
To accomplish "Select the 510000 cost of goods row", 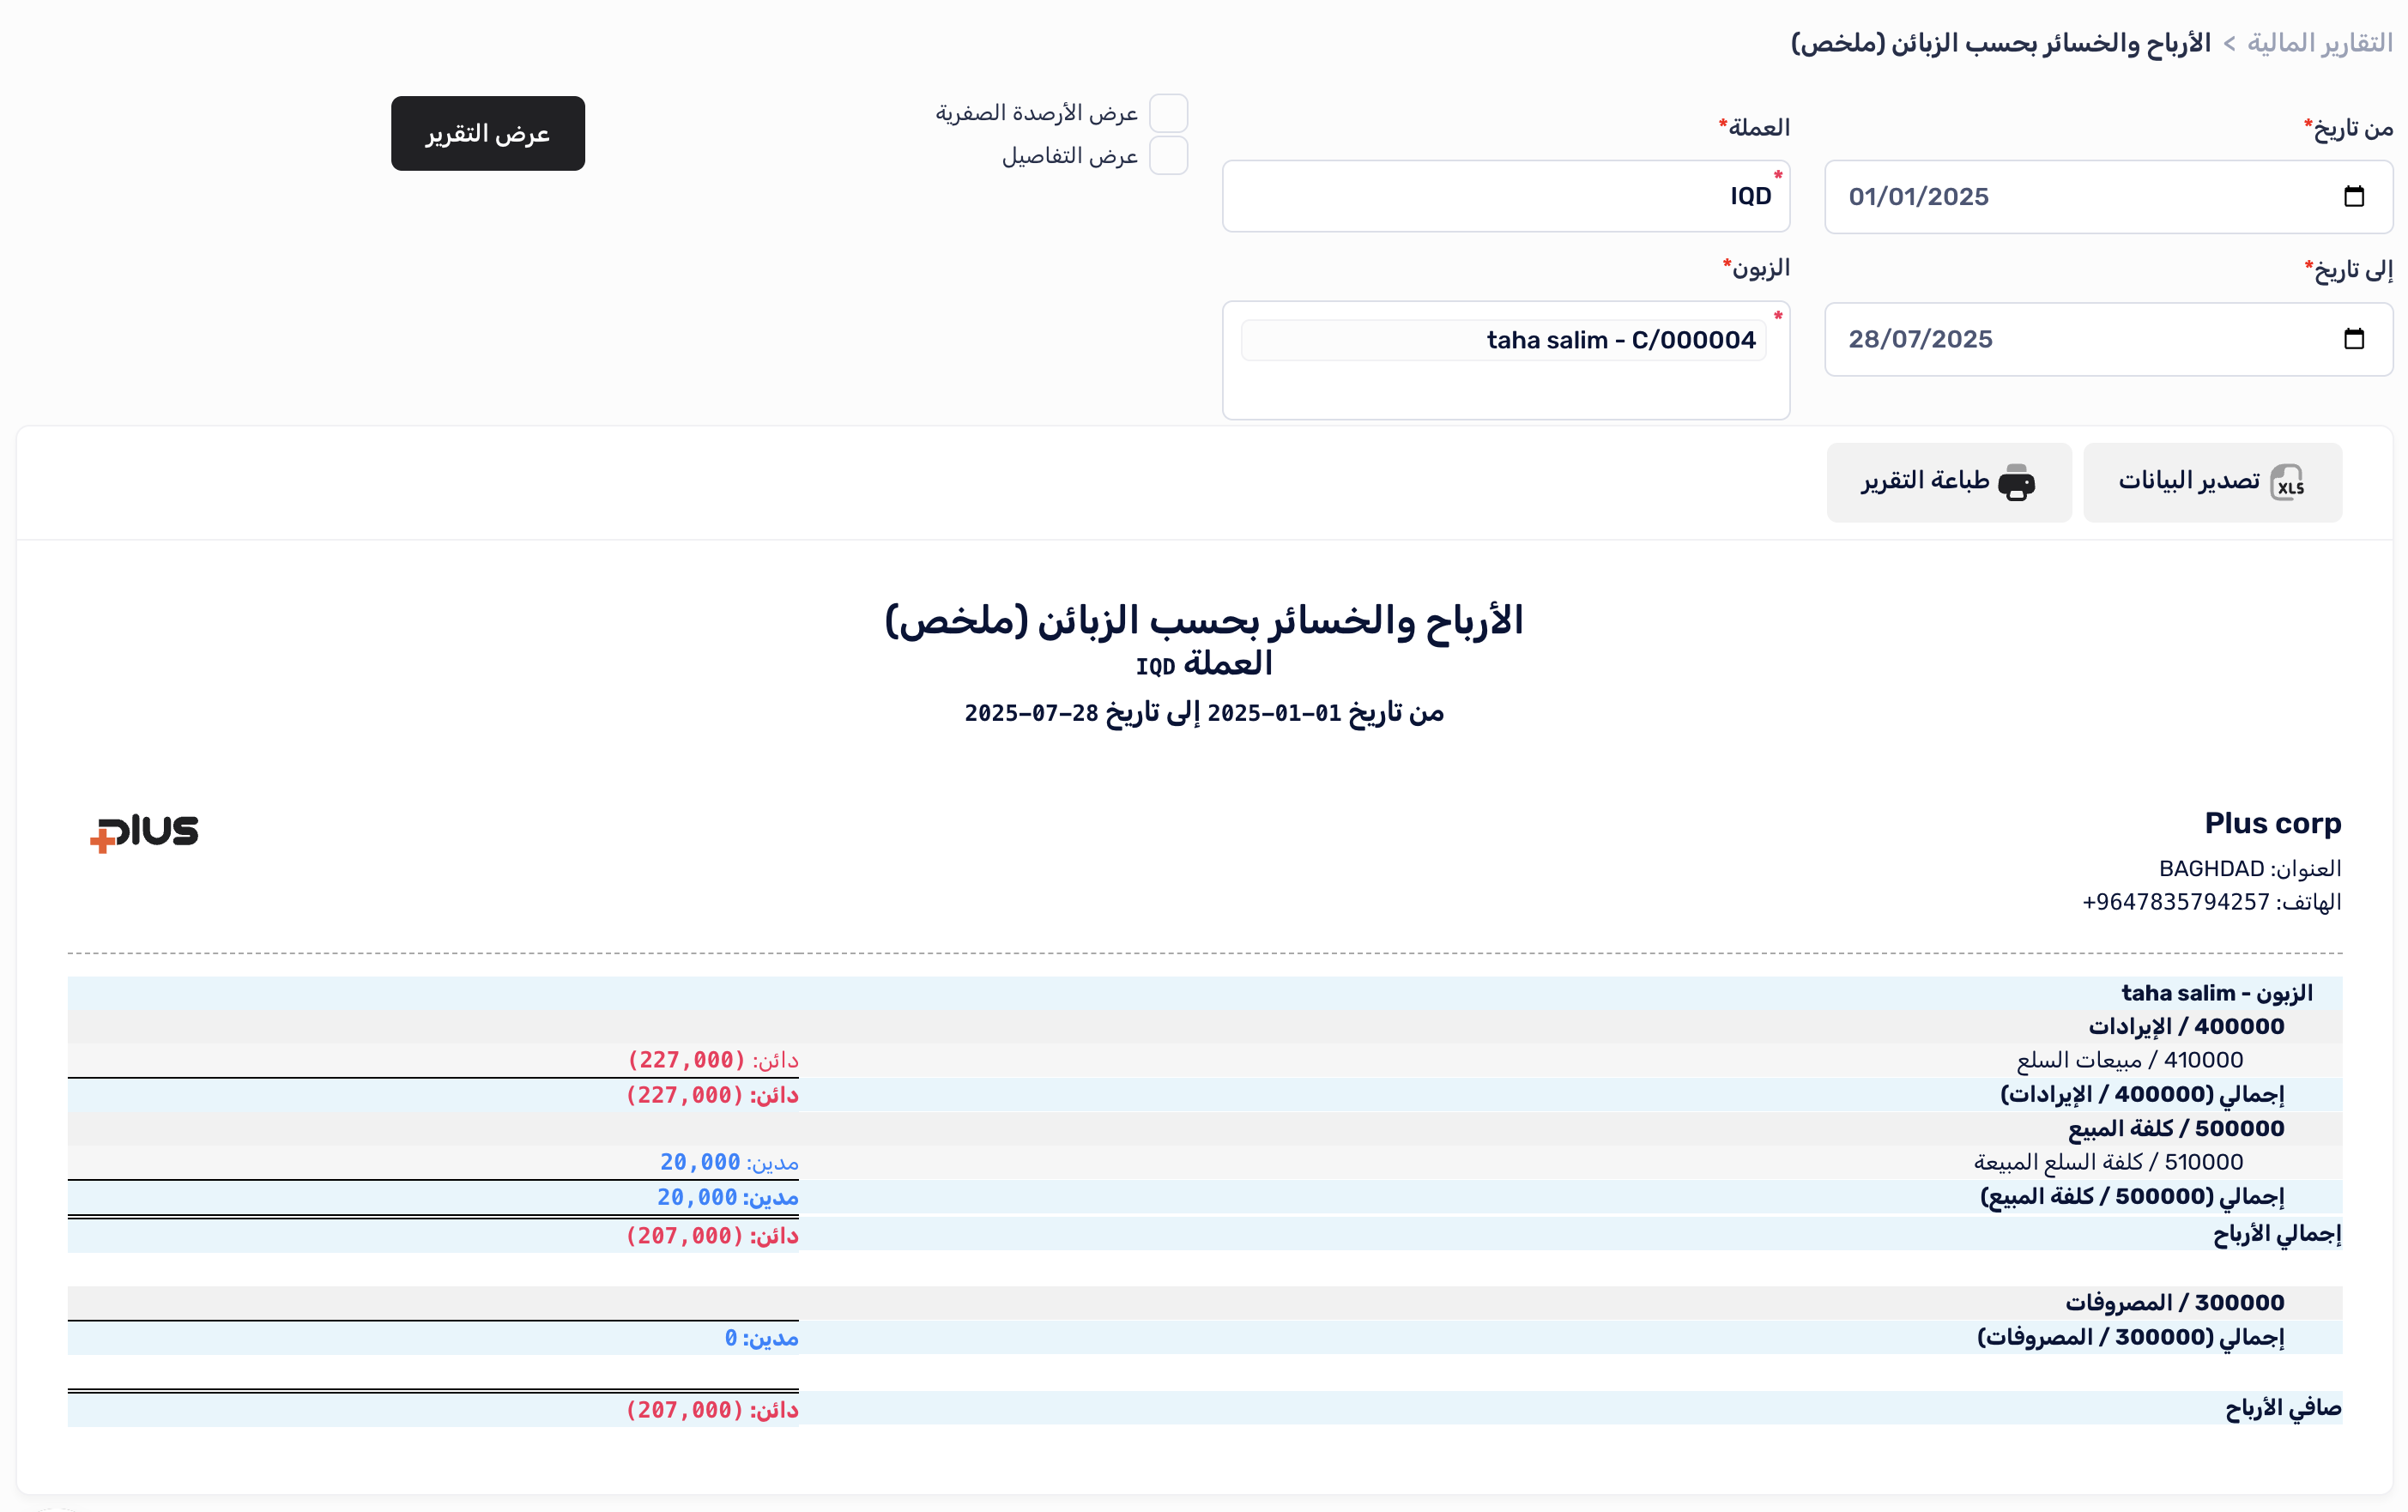I will [x=2107, y=1162].
